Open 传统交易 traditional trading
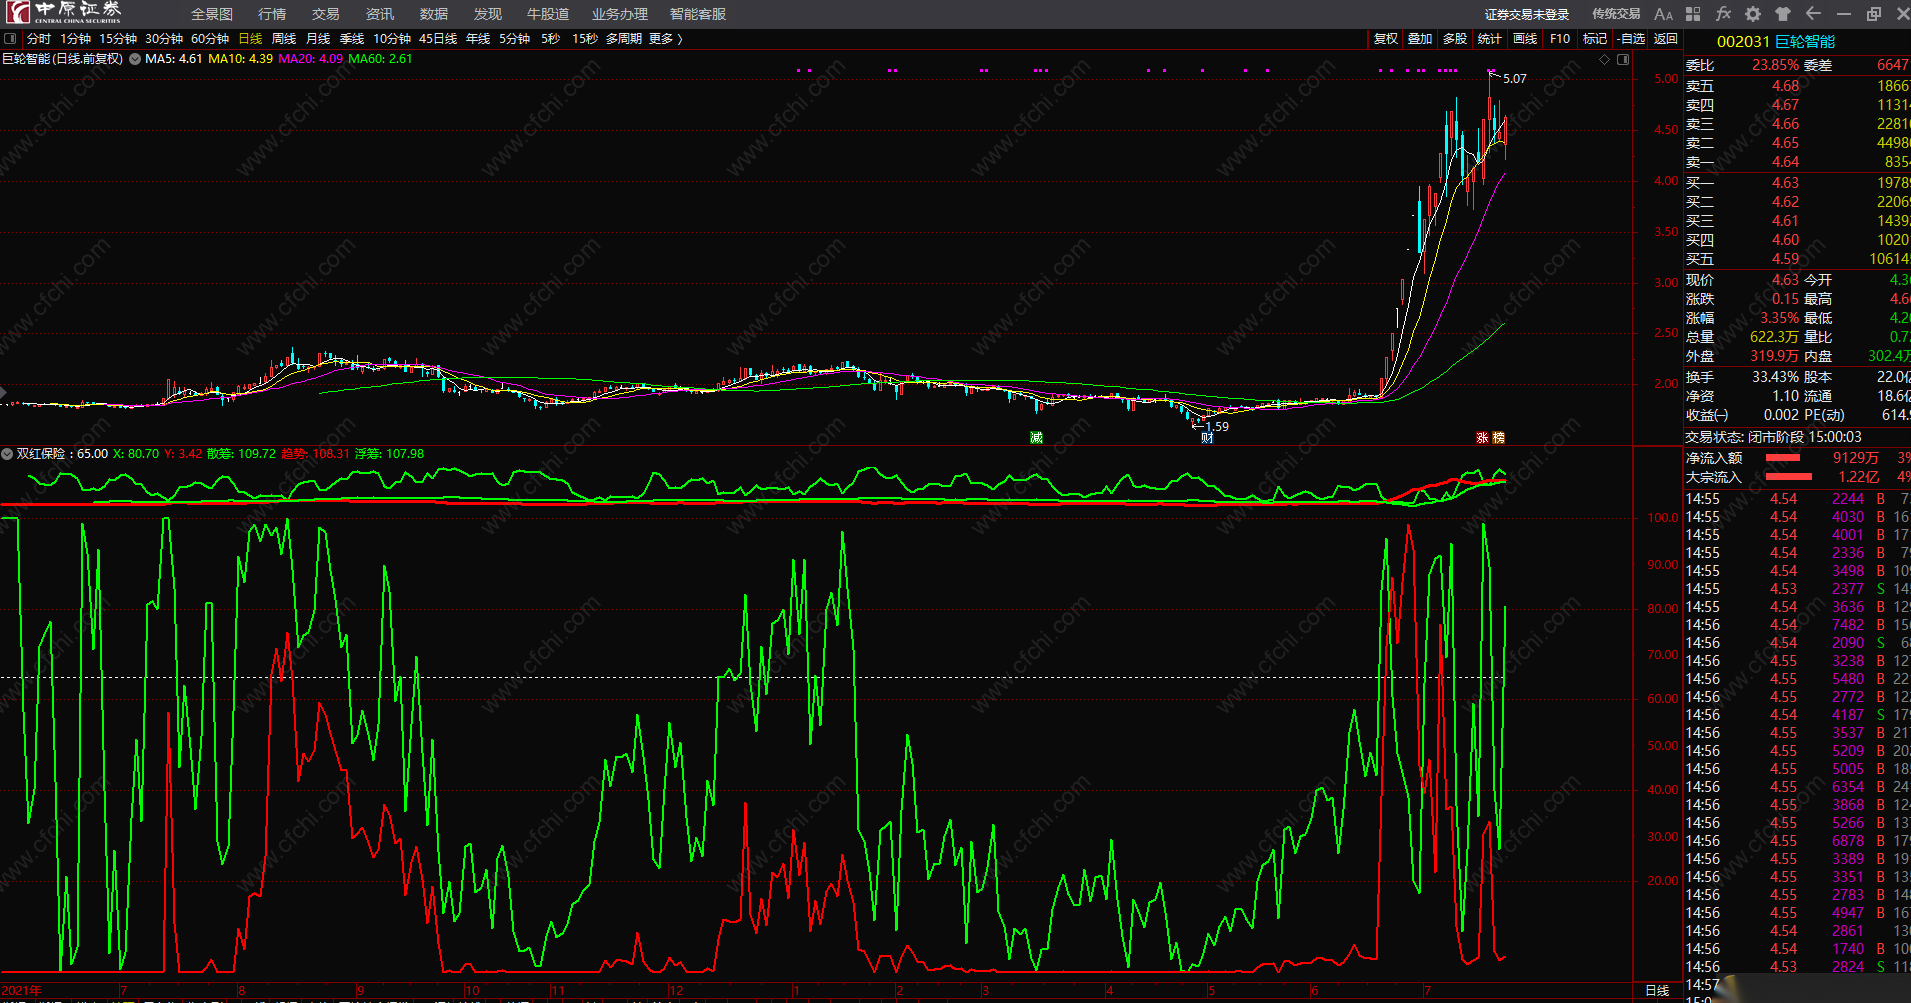1911x1003 pixels. point(1616,14)
